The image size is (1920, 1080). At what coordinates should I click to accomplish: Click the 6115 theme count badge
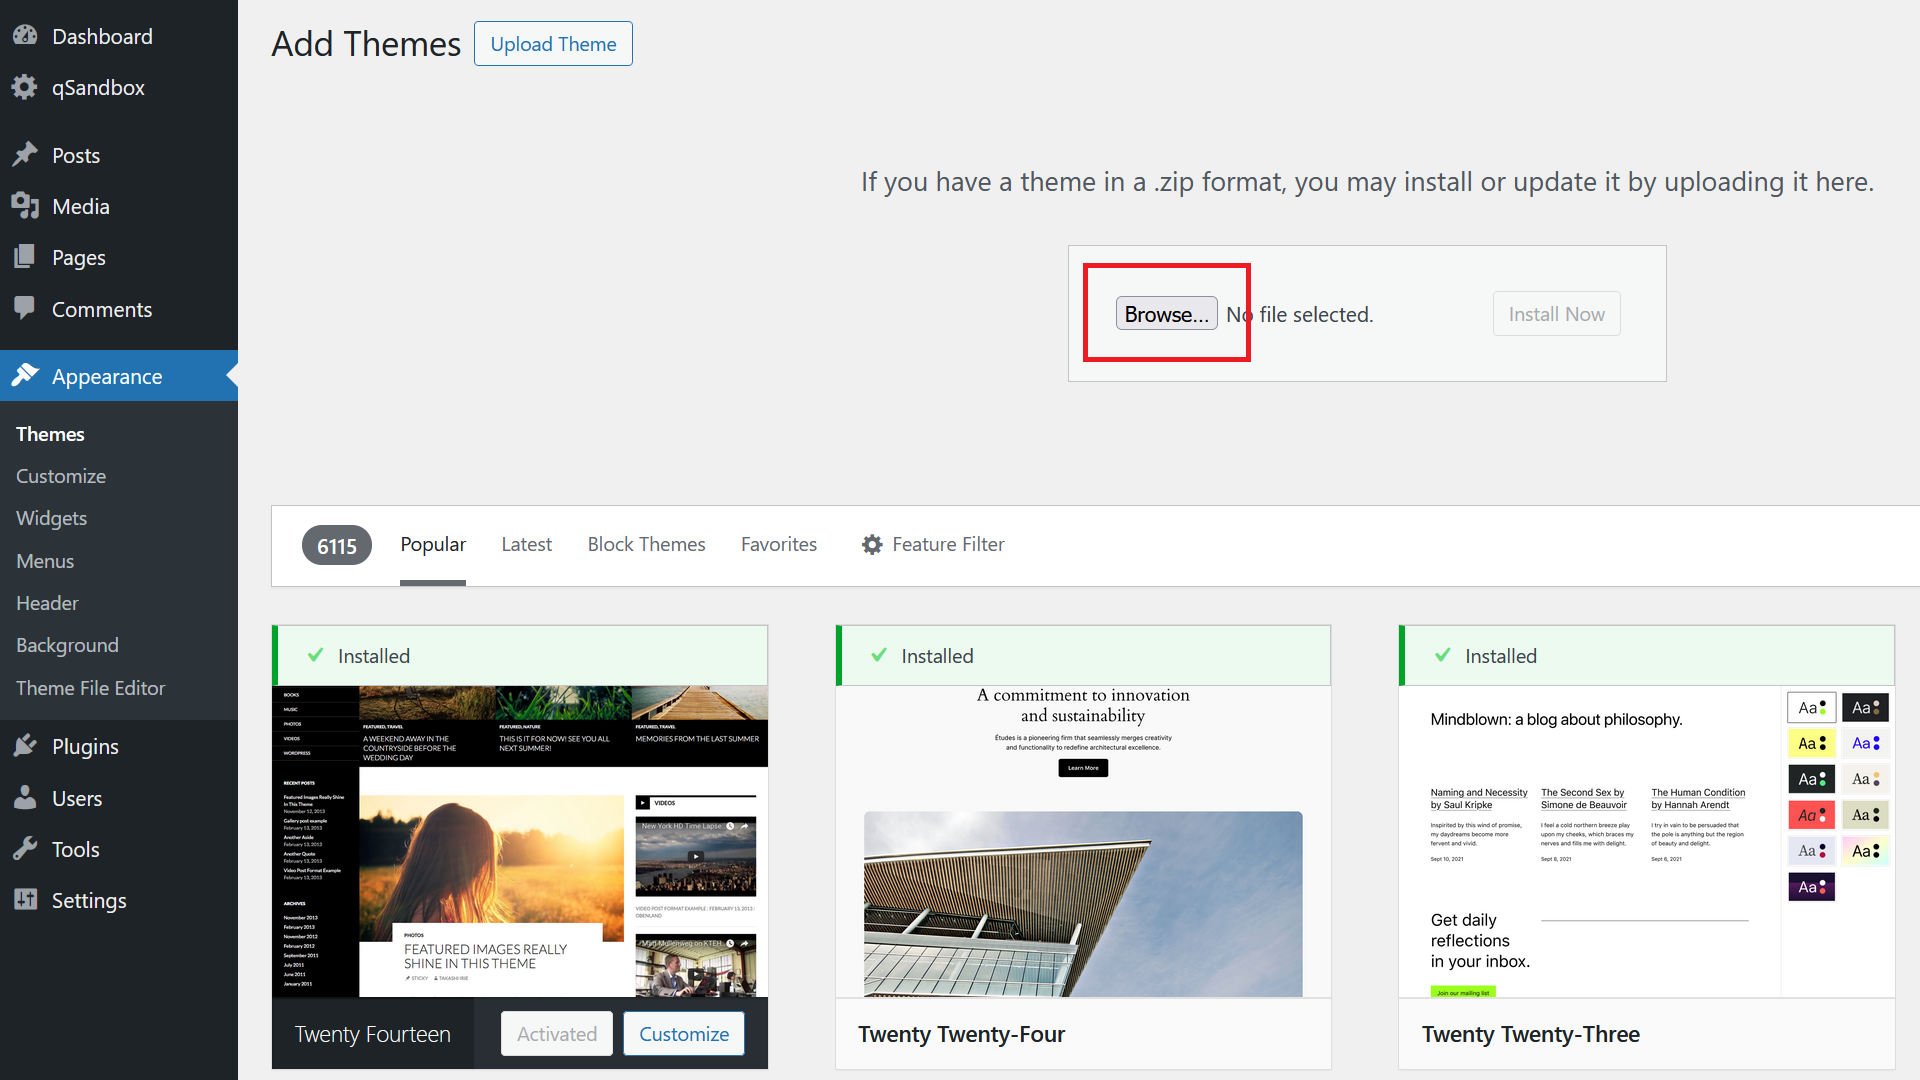click(337, 546)
